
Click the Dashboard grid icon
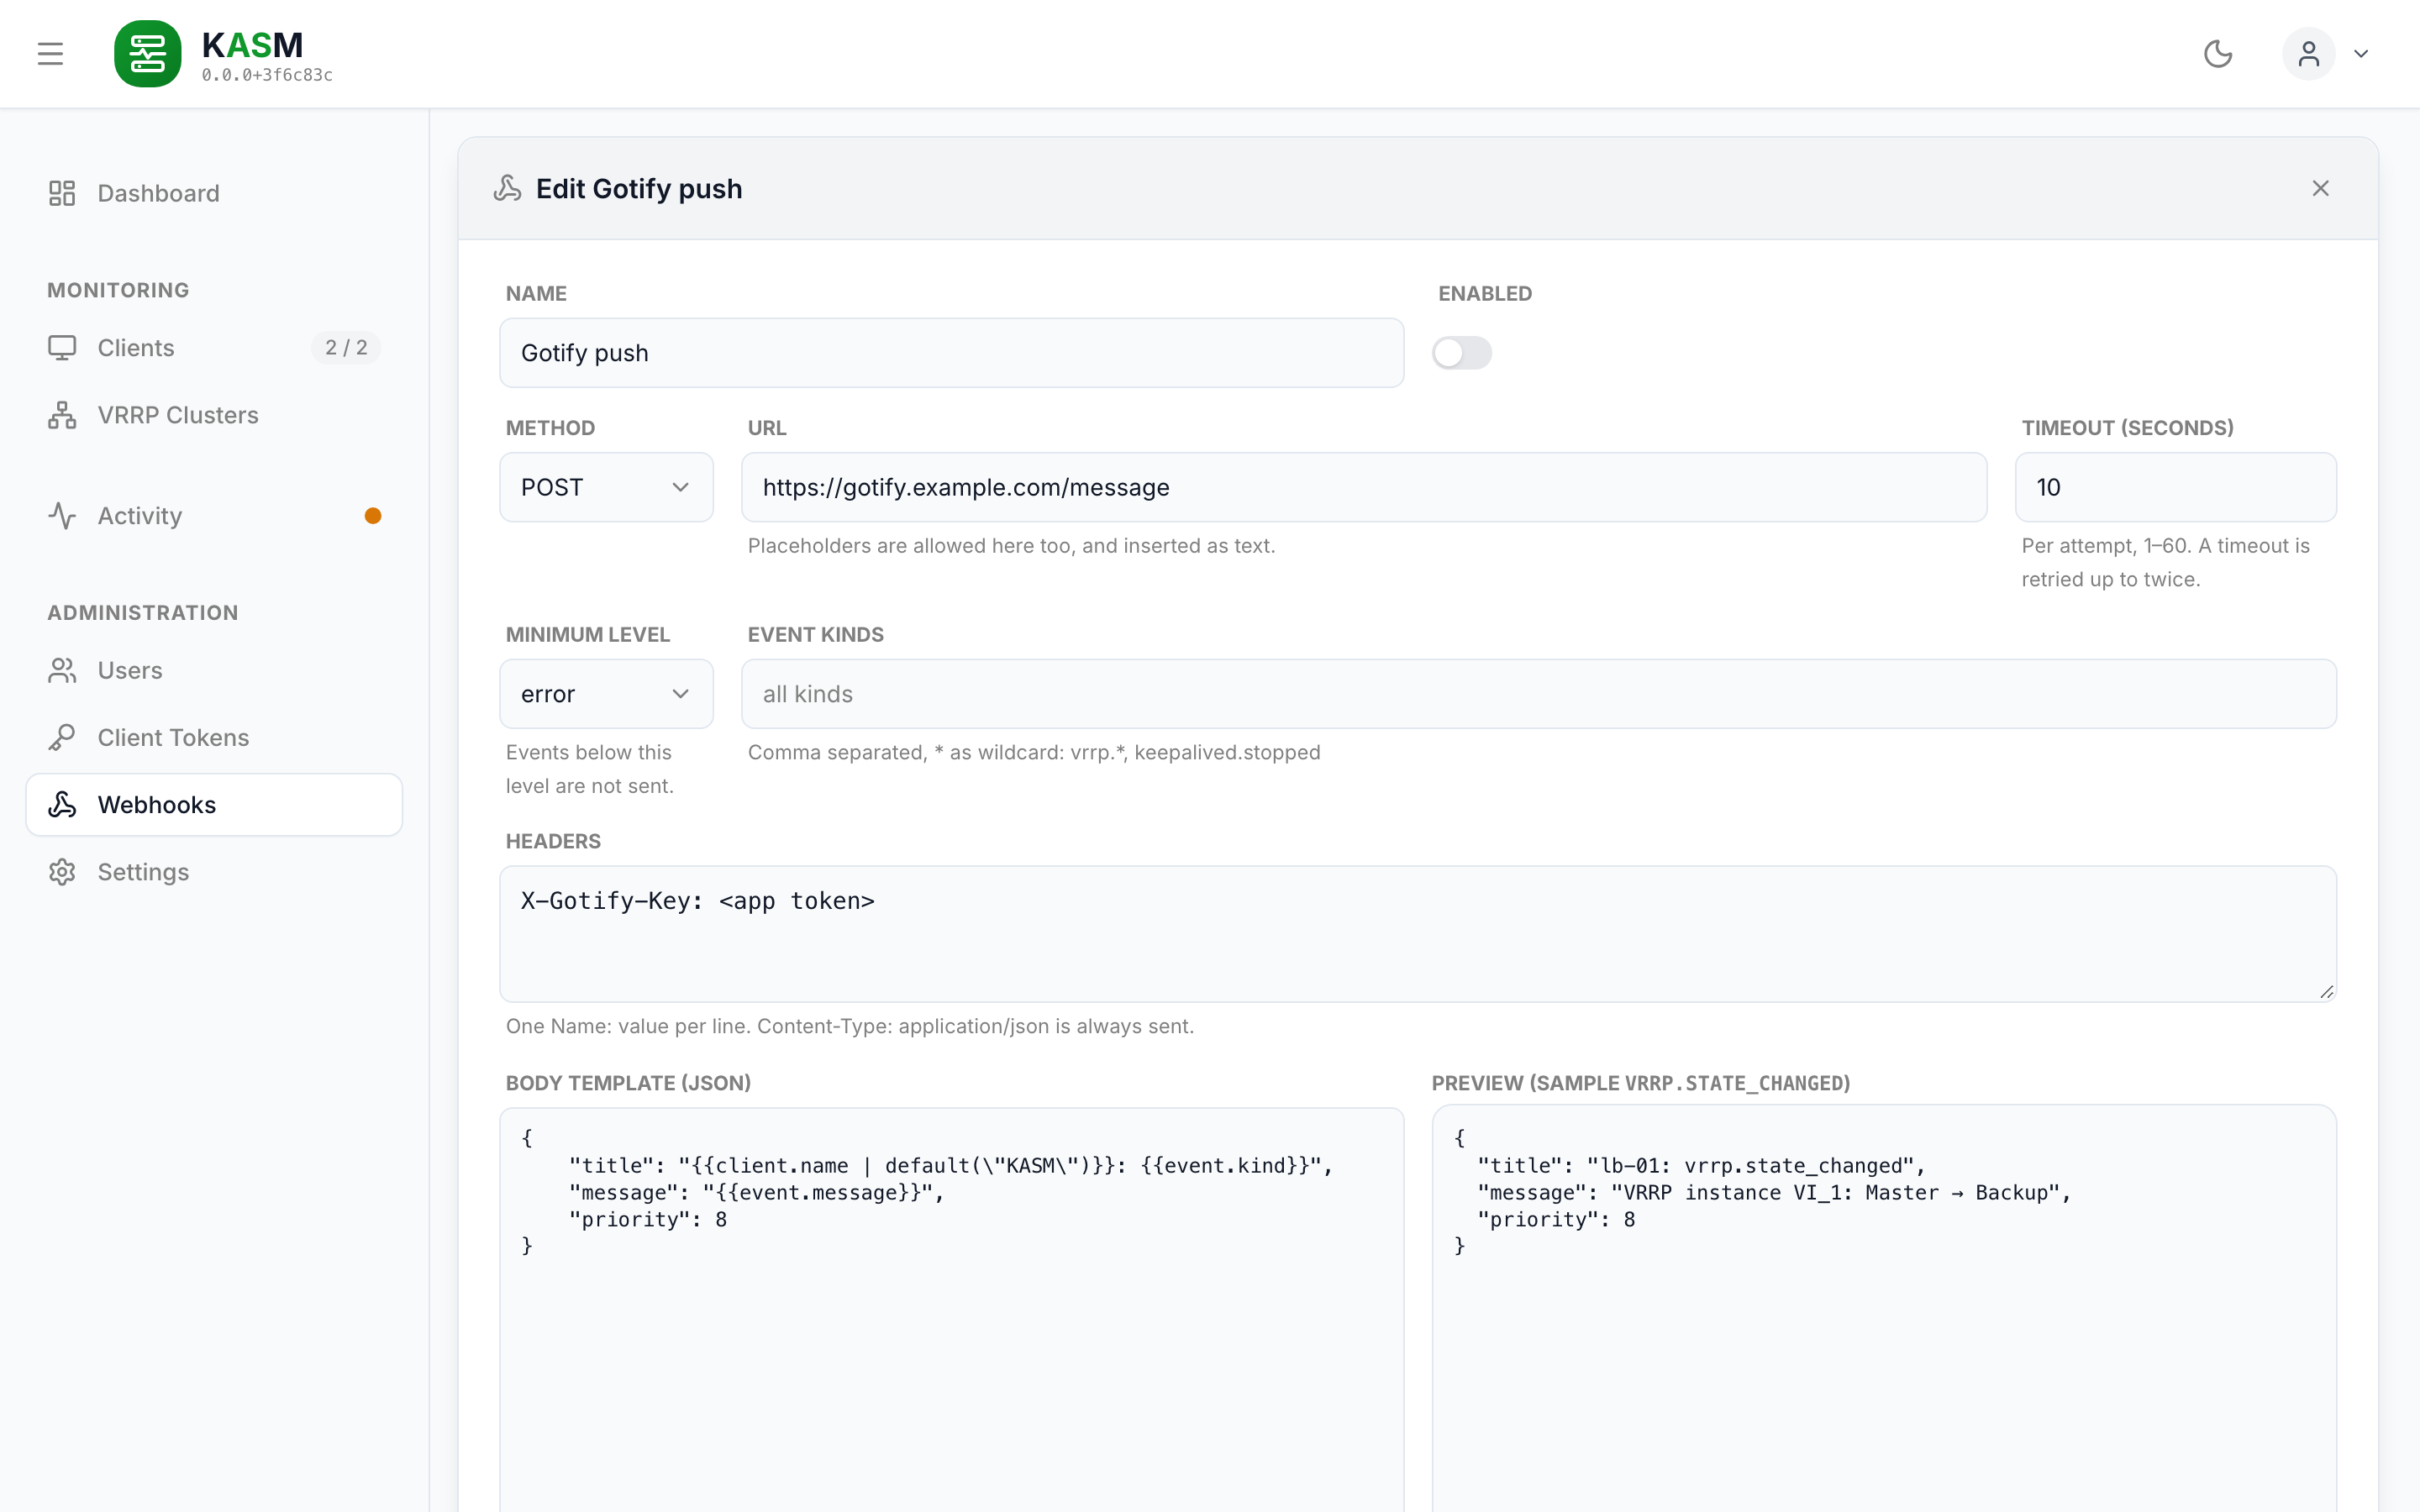tap(62, 193)
